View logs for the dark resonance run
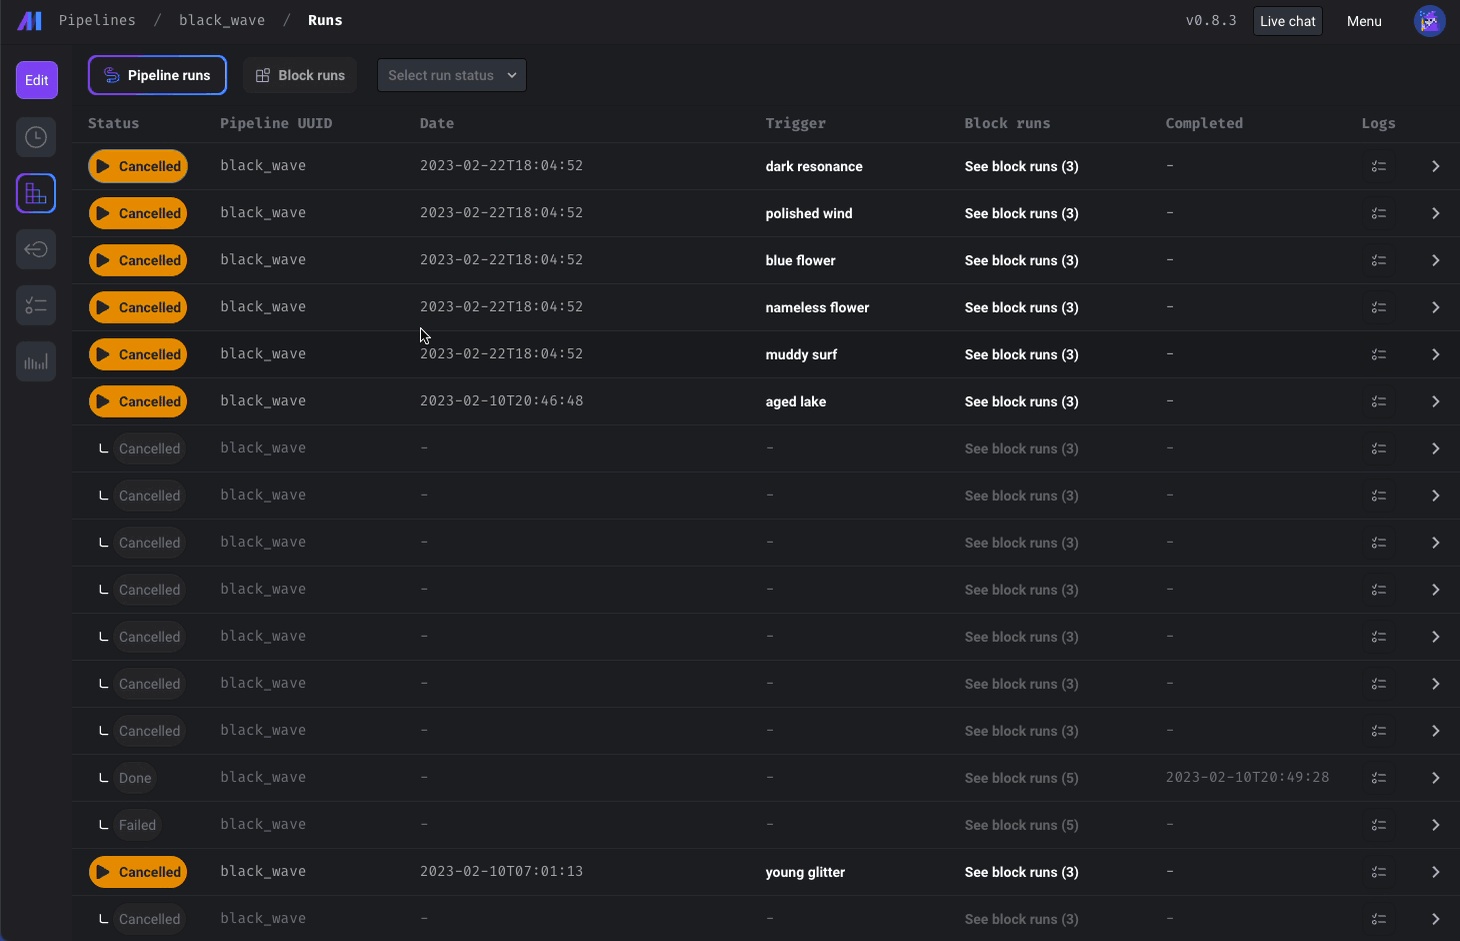The width and height of the screenshot is (1460, 941). [1379, 166]
